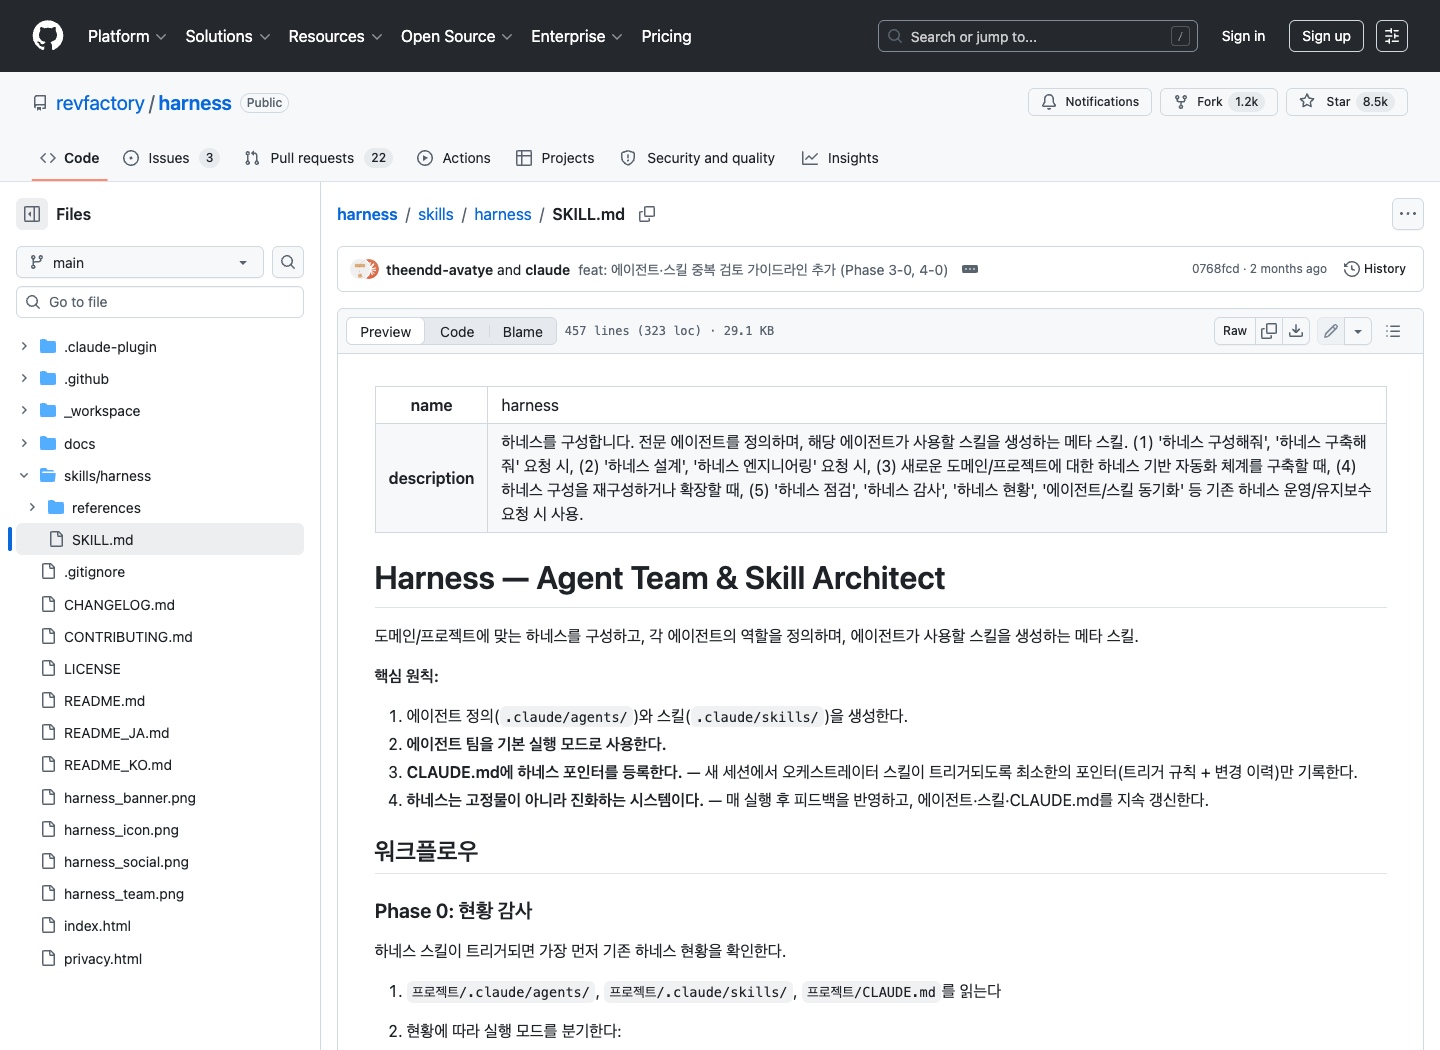Click the Sign up button

tap(1326, 36)
